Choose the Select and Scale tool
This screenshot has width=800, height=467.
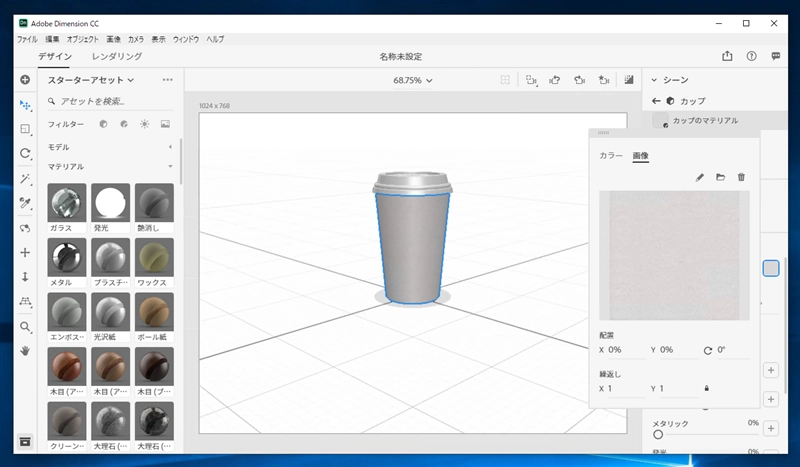(x=25, y=129)
